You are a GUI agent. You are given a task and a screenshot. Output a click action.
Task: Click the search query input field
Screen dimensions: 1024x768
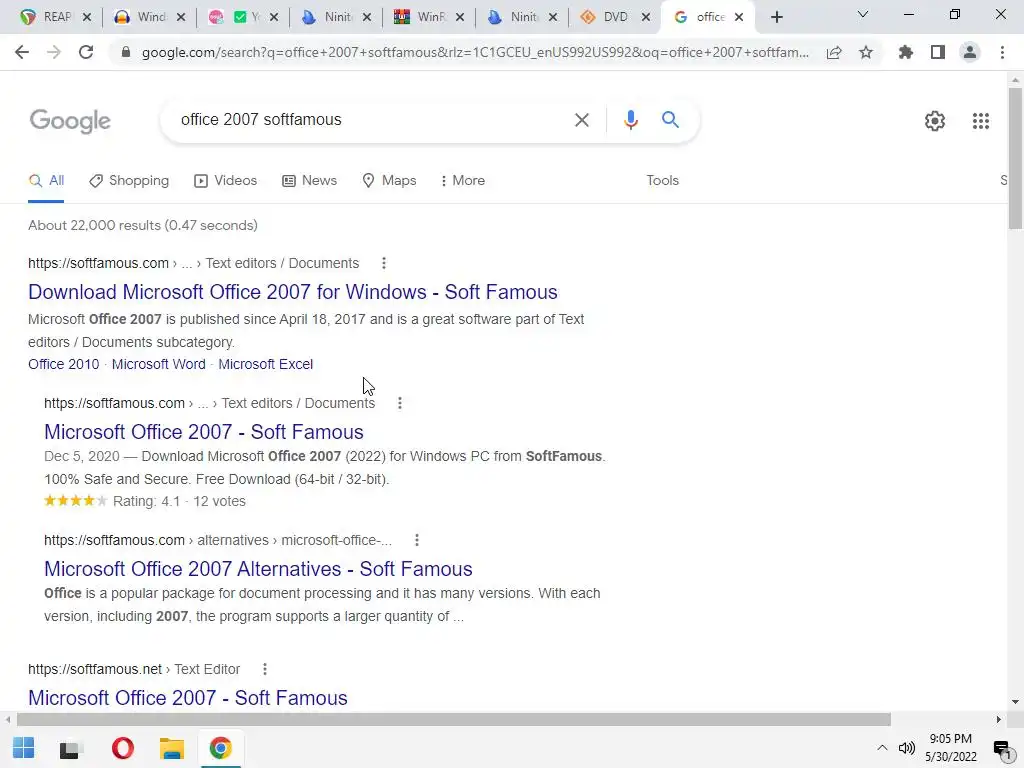click(x=366, y=120)
